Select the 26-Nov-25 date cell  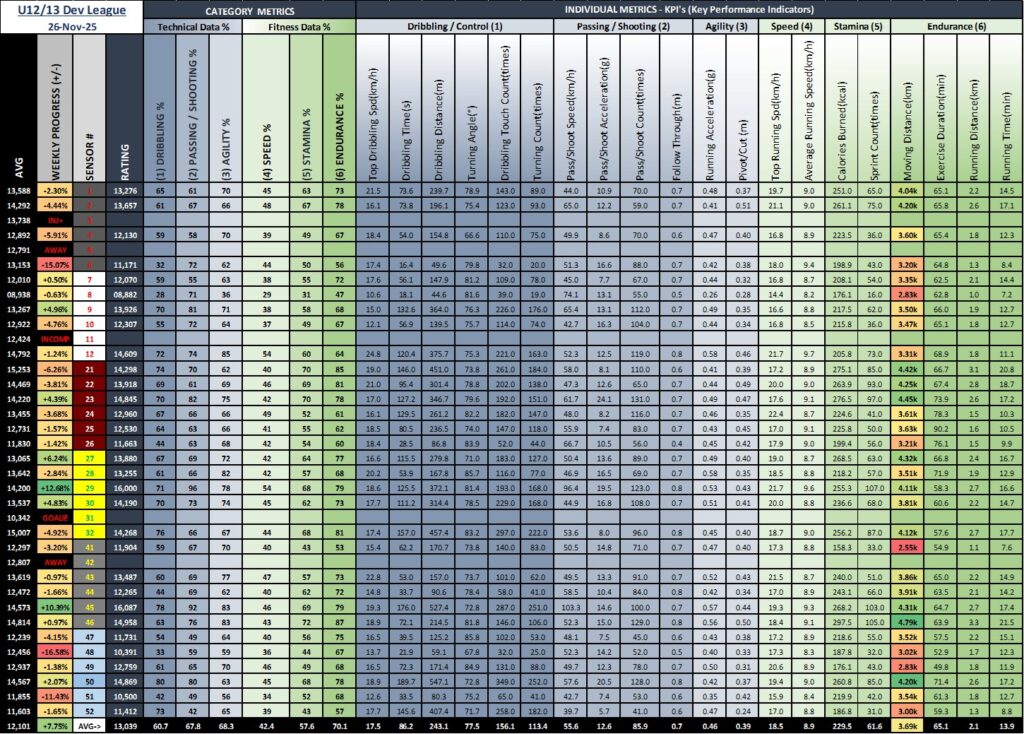coord(71,27)
